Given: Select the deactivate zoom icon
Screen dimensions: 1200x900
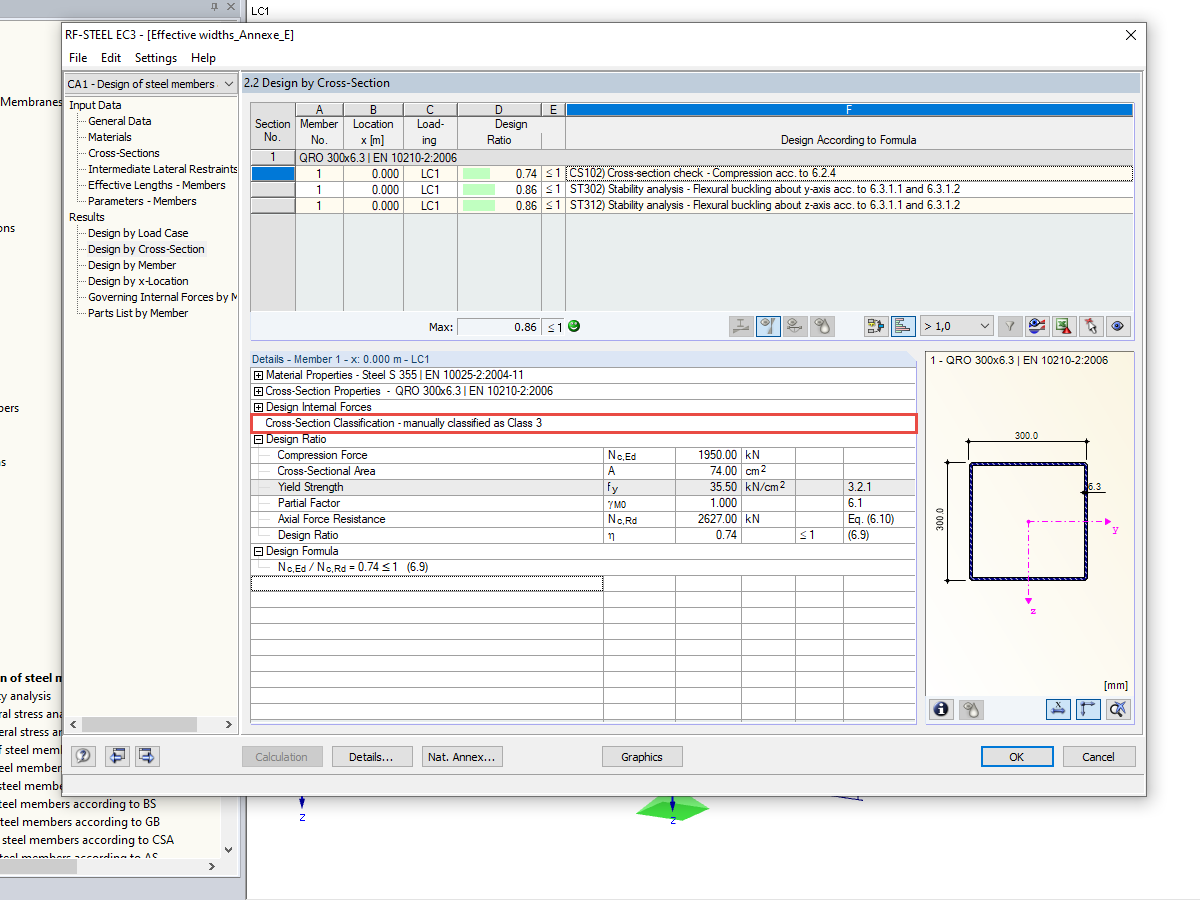Looking at the screenshot, I should (1120, 709).
